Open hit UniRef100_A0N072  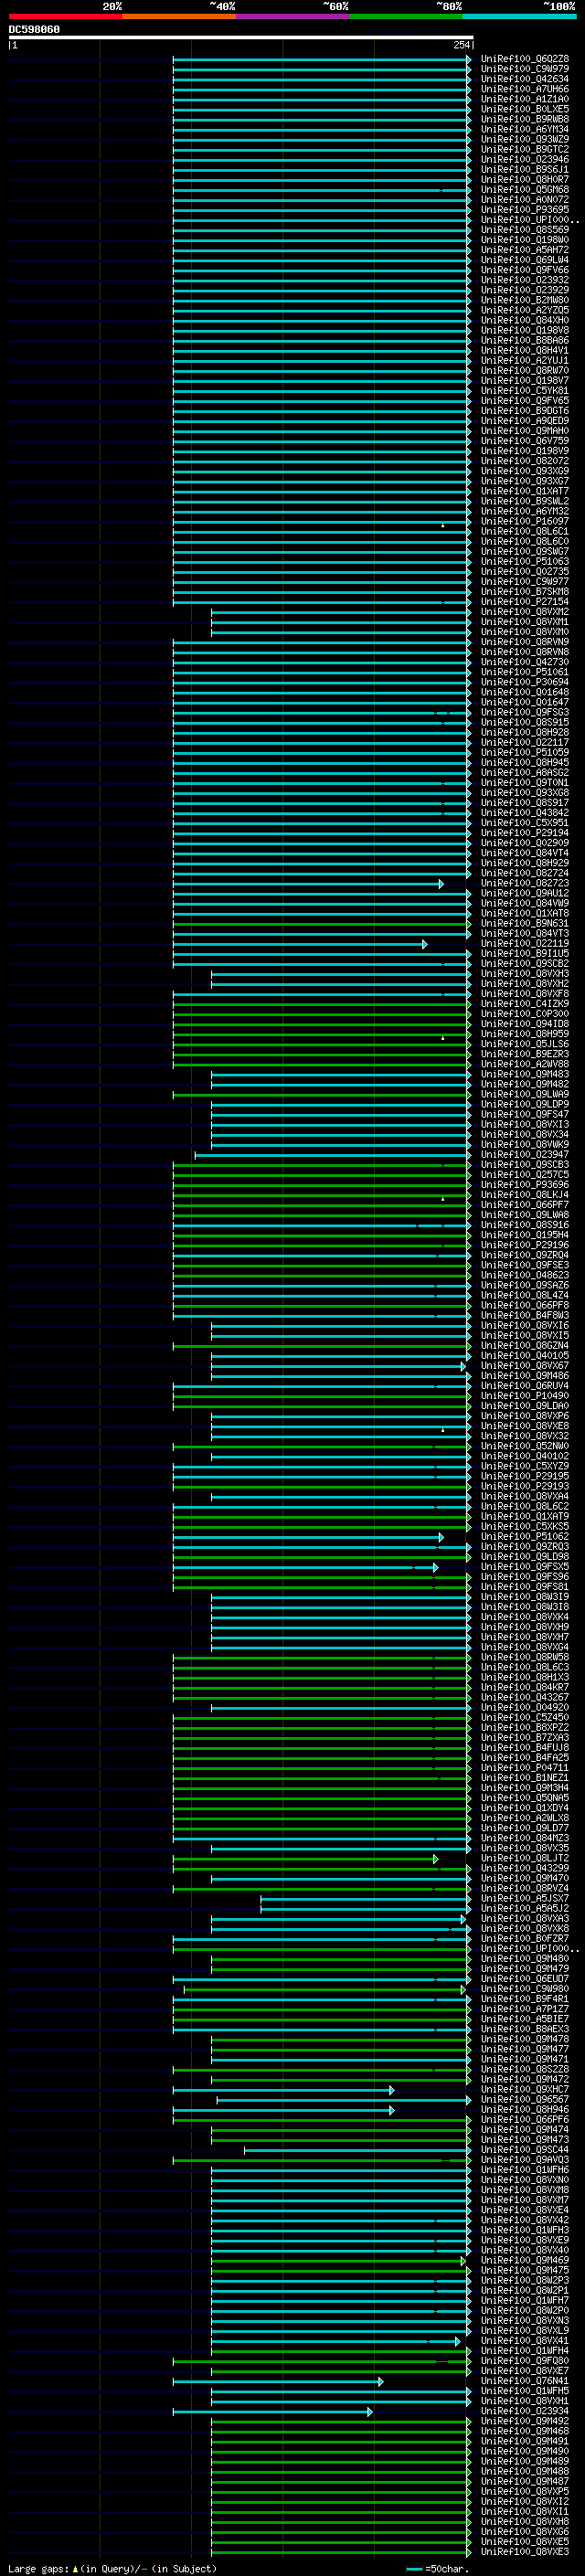pos(525,199)
